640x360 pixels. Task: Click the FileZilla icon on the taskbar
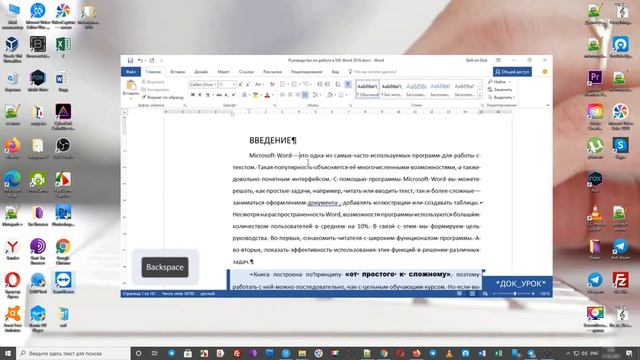click(237, 353)
